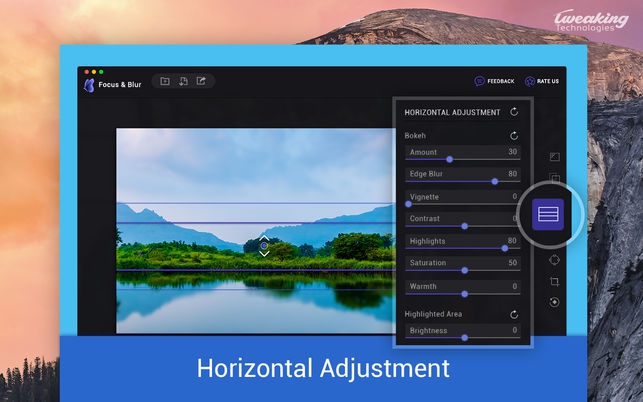Click the HORIZONTAL ADJUSTMENT panel title
The width and height of the screenshot is (643, 402).
tap(452, 112)
